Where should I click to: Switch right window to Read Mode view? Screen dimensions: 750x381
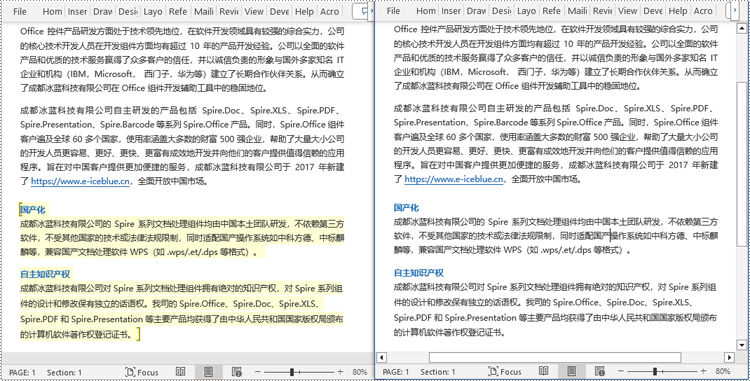pyautogui.click(x=543, y=372)
